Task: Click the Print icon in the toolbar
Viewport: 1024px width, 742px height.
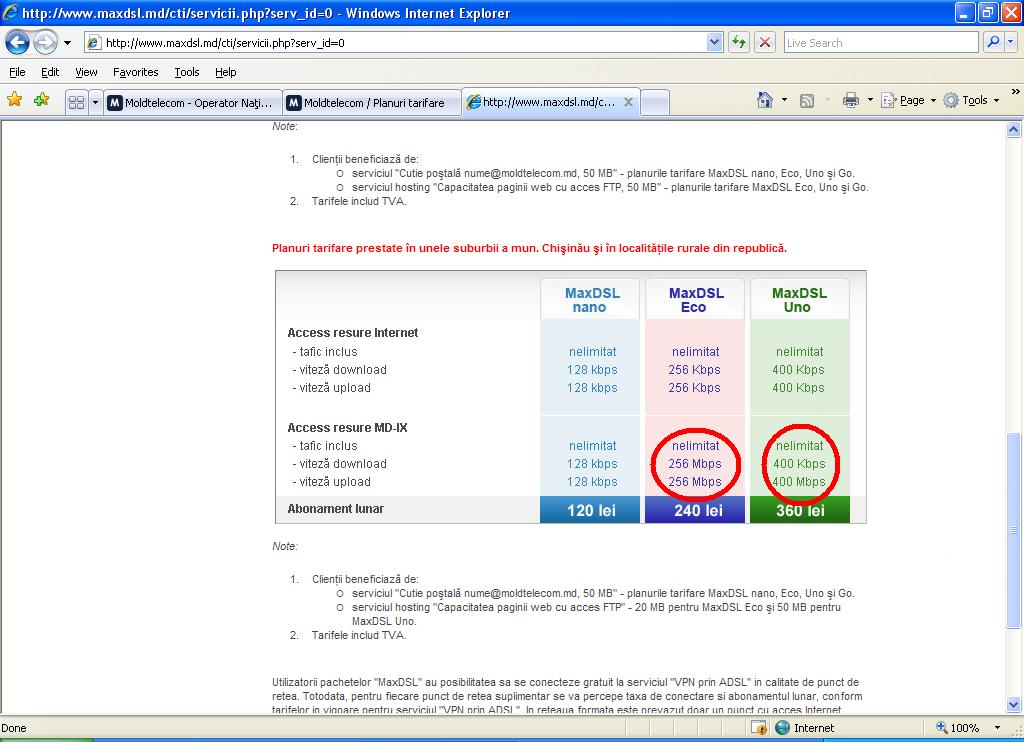Action: click(x=850, y=100)
